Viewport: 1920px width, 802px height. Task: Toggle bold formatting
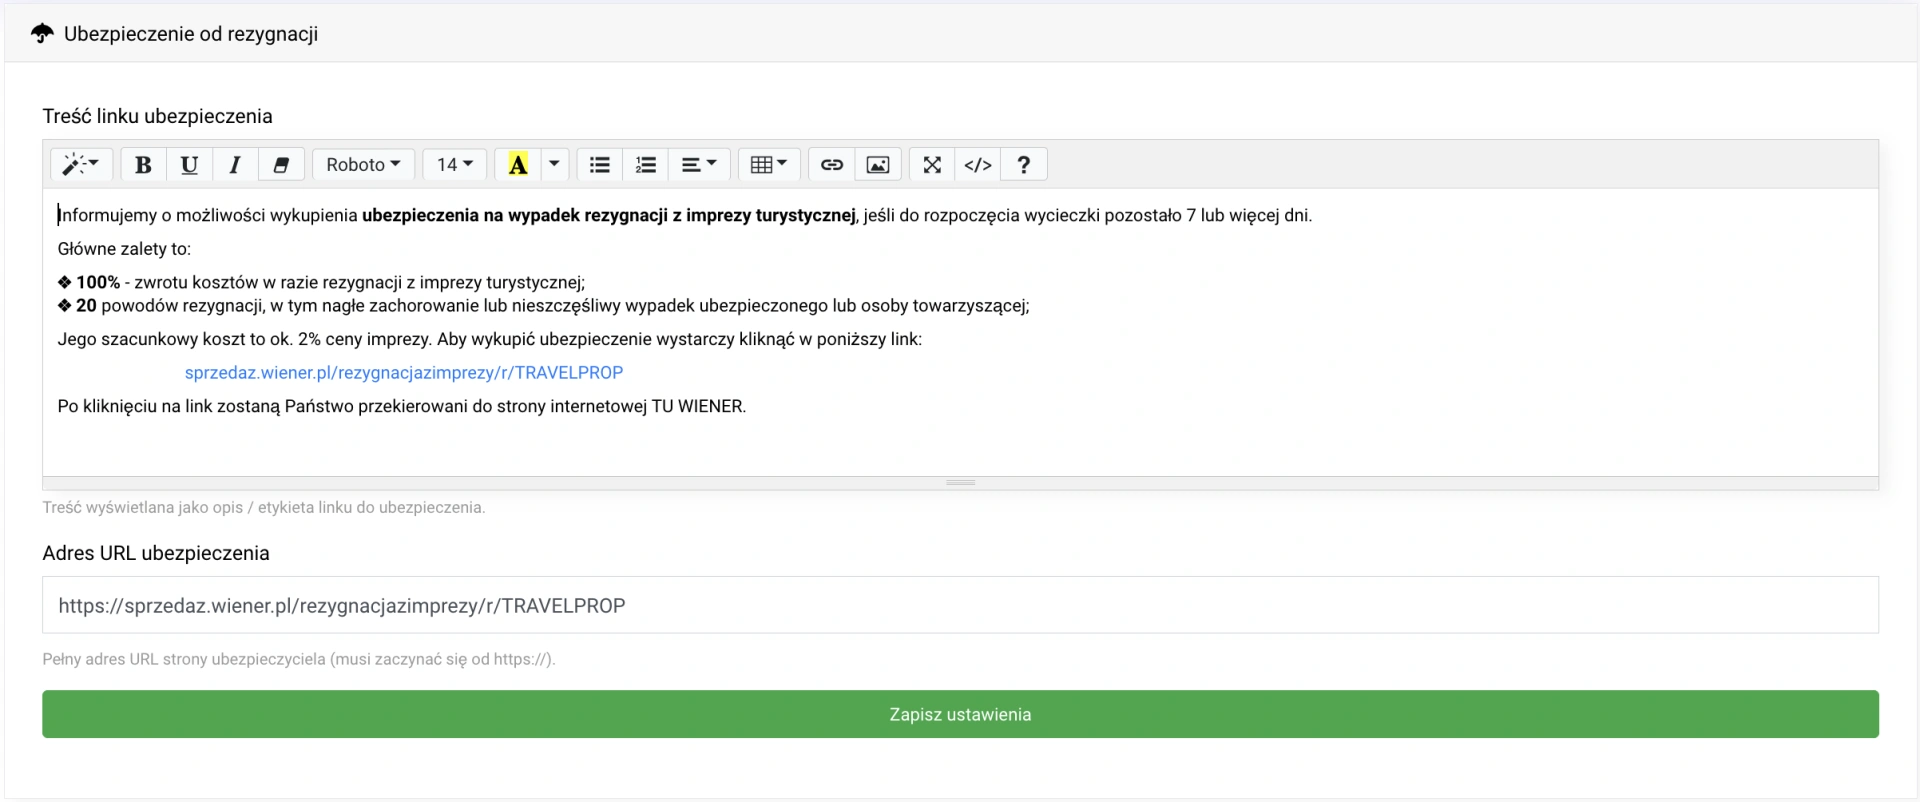[x=143, y=165]
